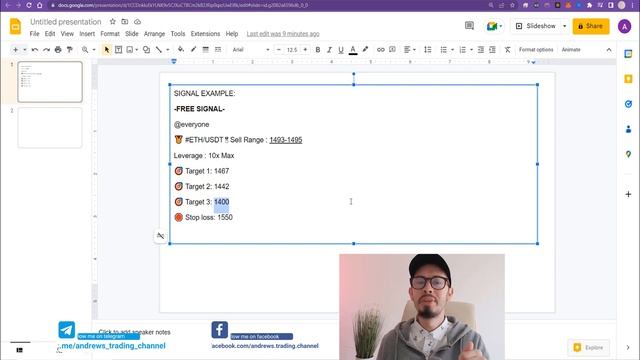
Task: Select the blank slide 2 thumbnail
Action: pyautogui.click(x=50, y=128)
